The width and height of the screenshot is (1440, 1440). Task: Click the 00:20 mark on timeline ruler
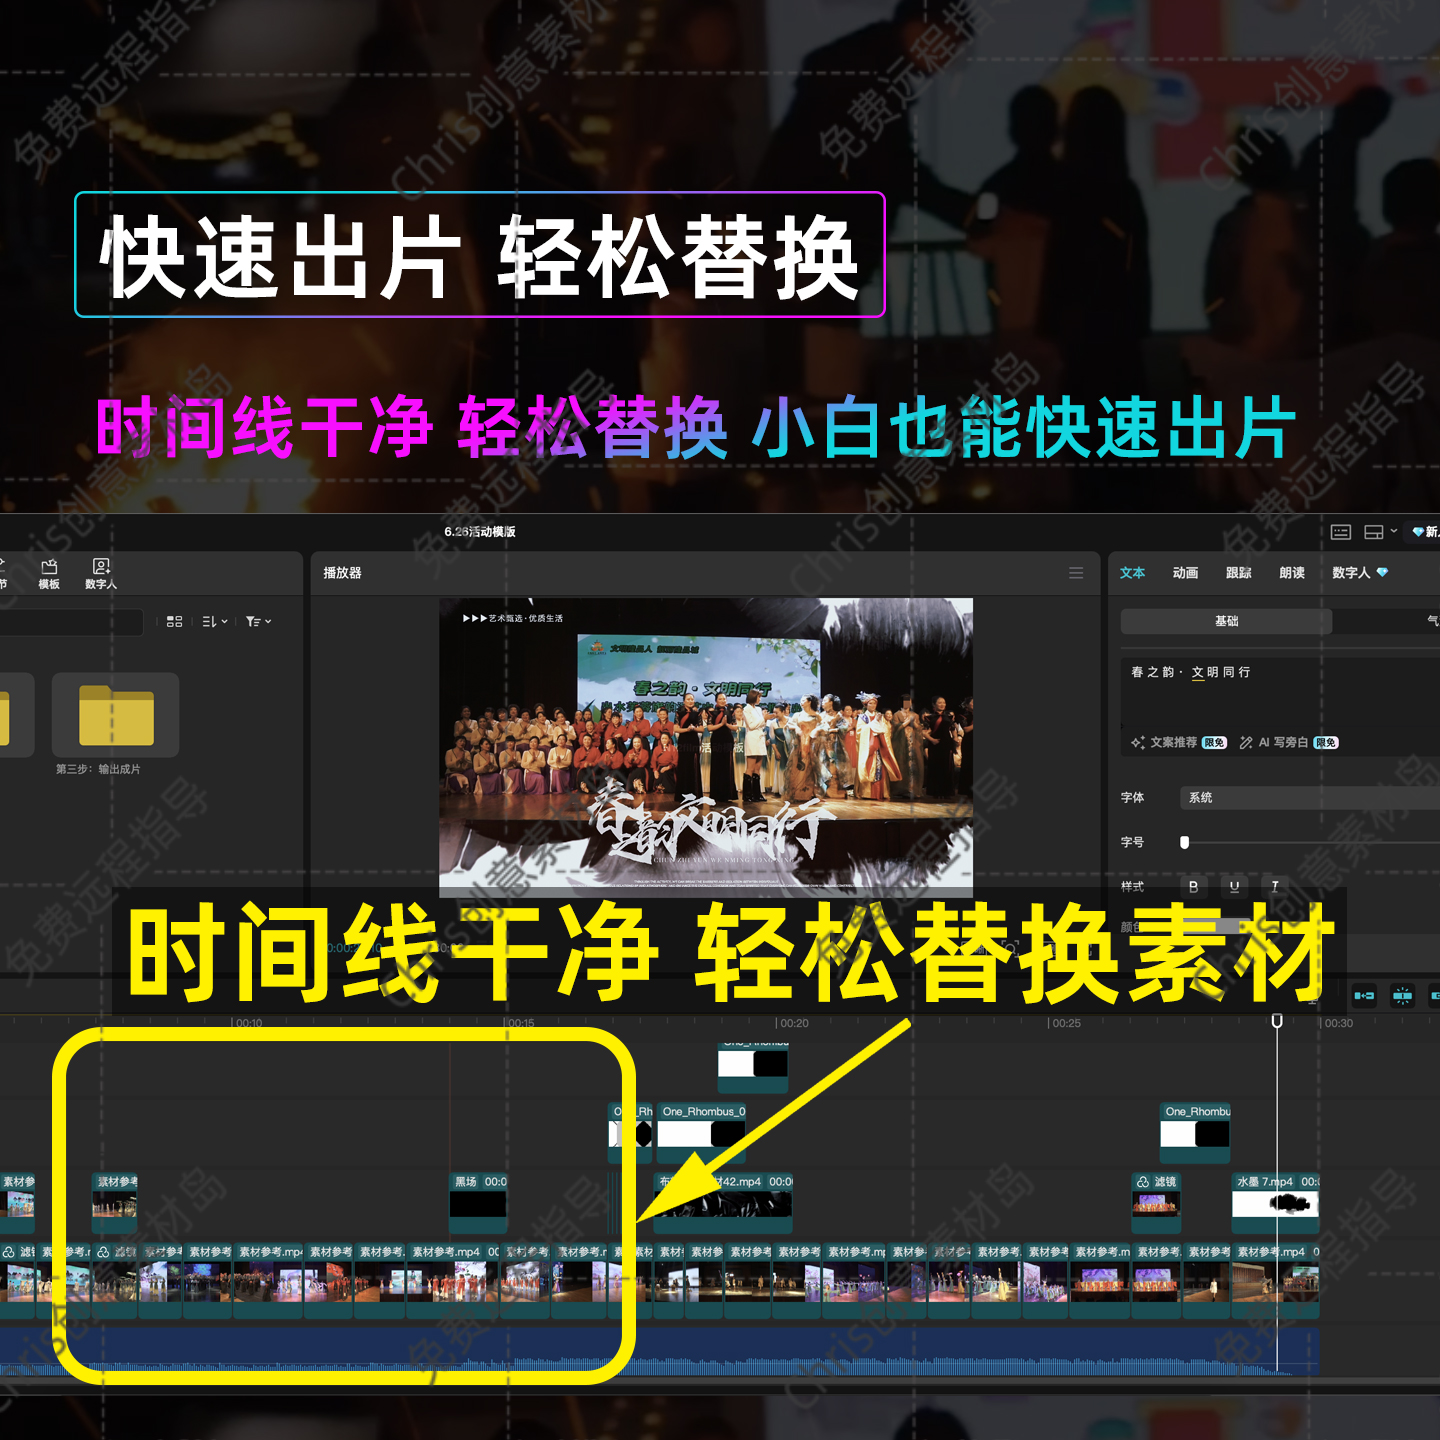pos(792,1023)
